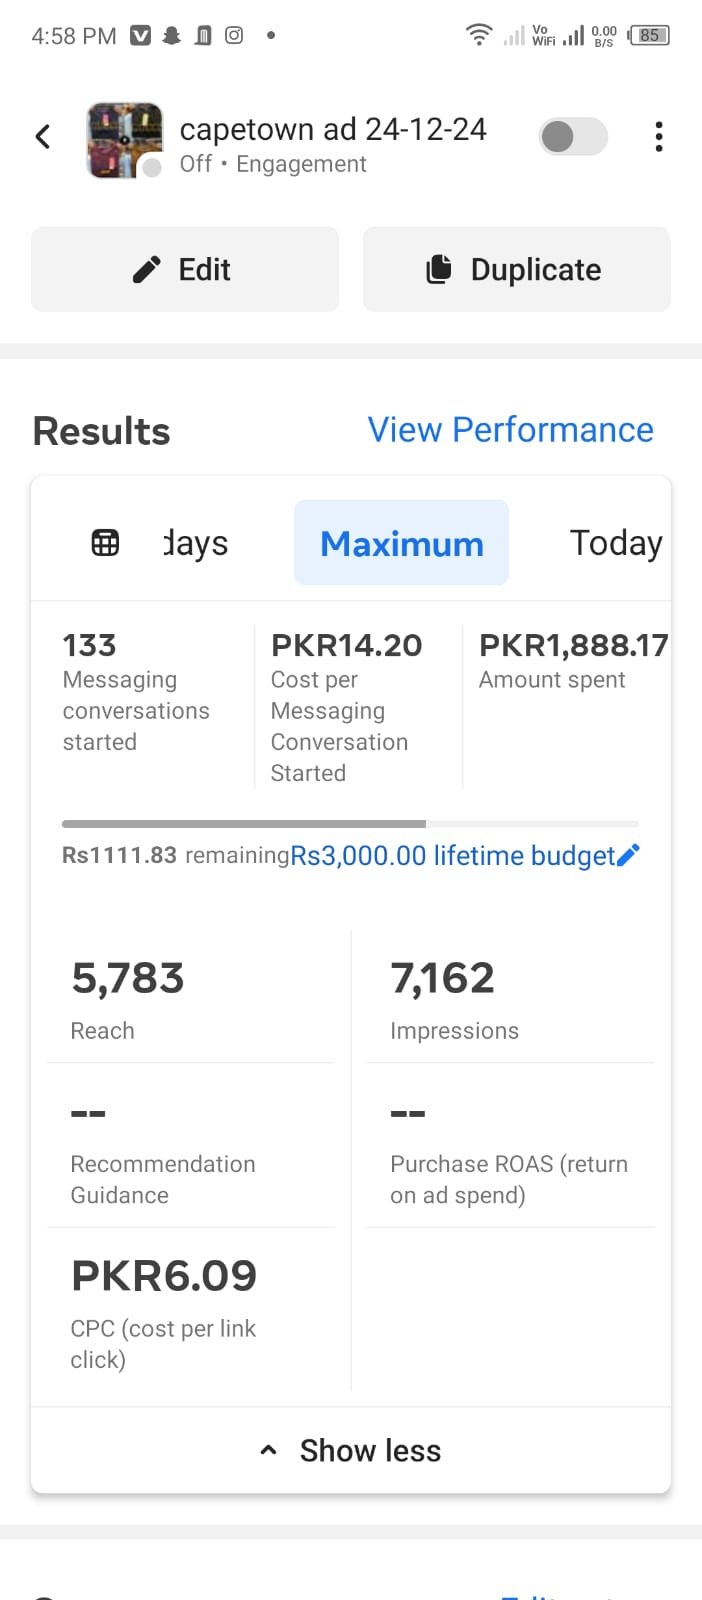This screenshot has height=1600, width=702.
Task: Tap the back arrow icon
Action: tap(43, 137)
